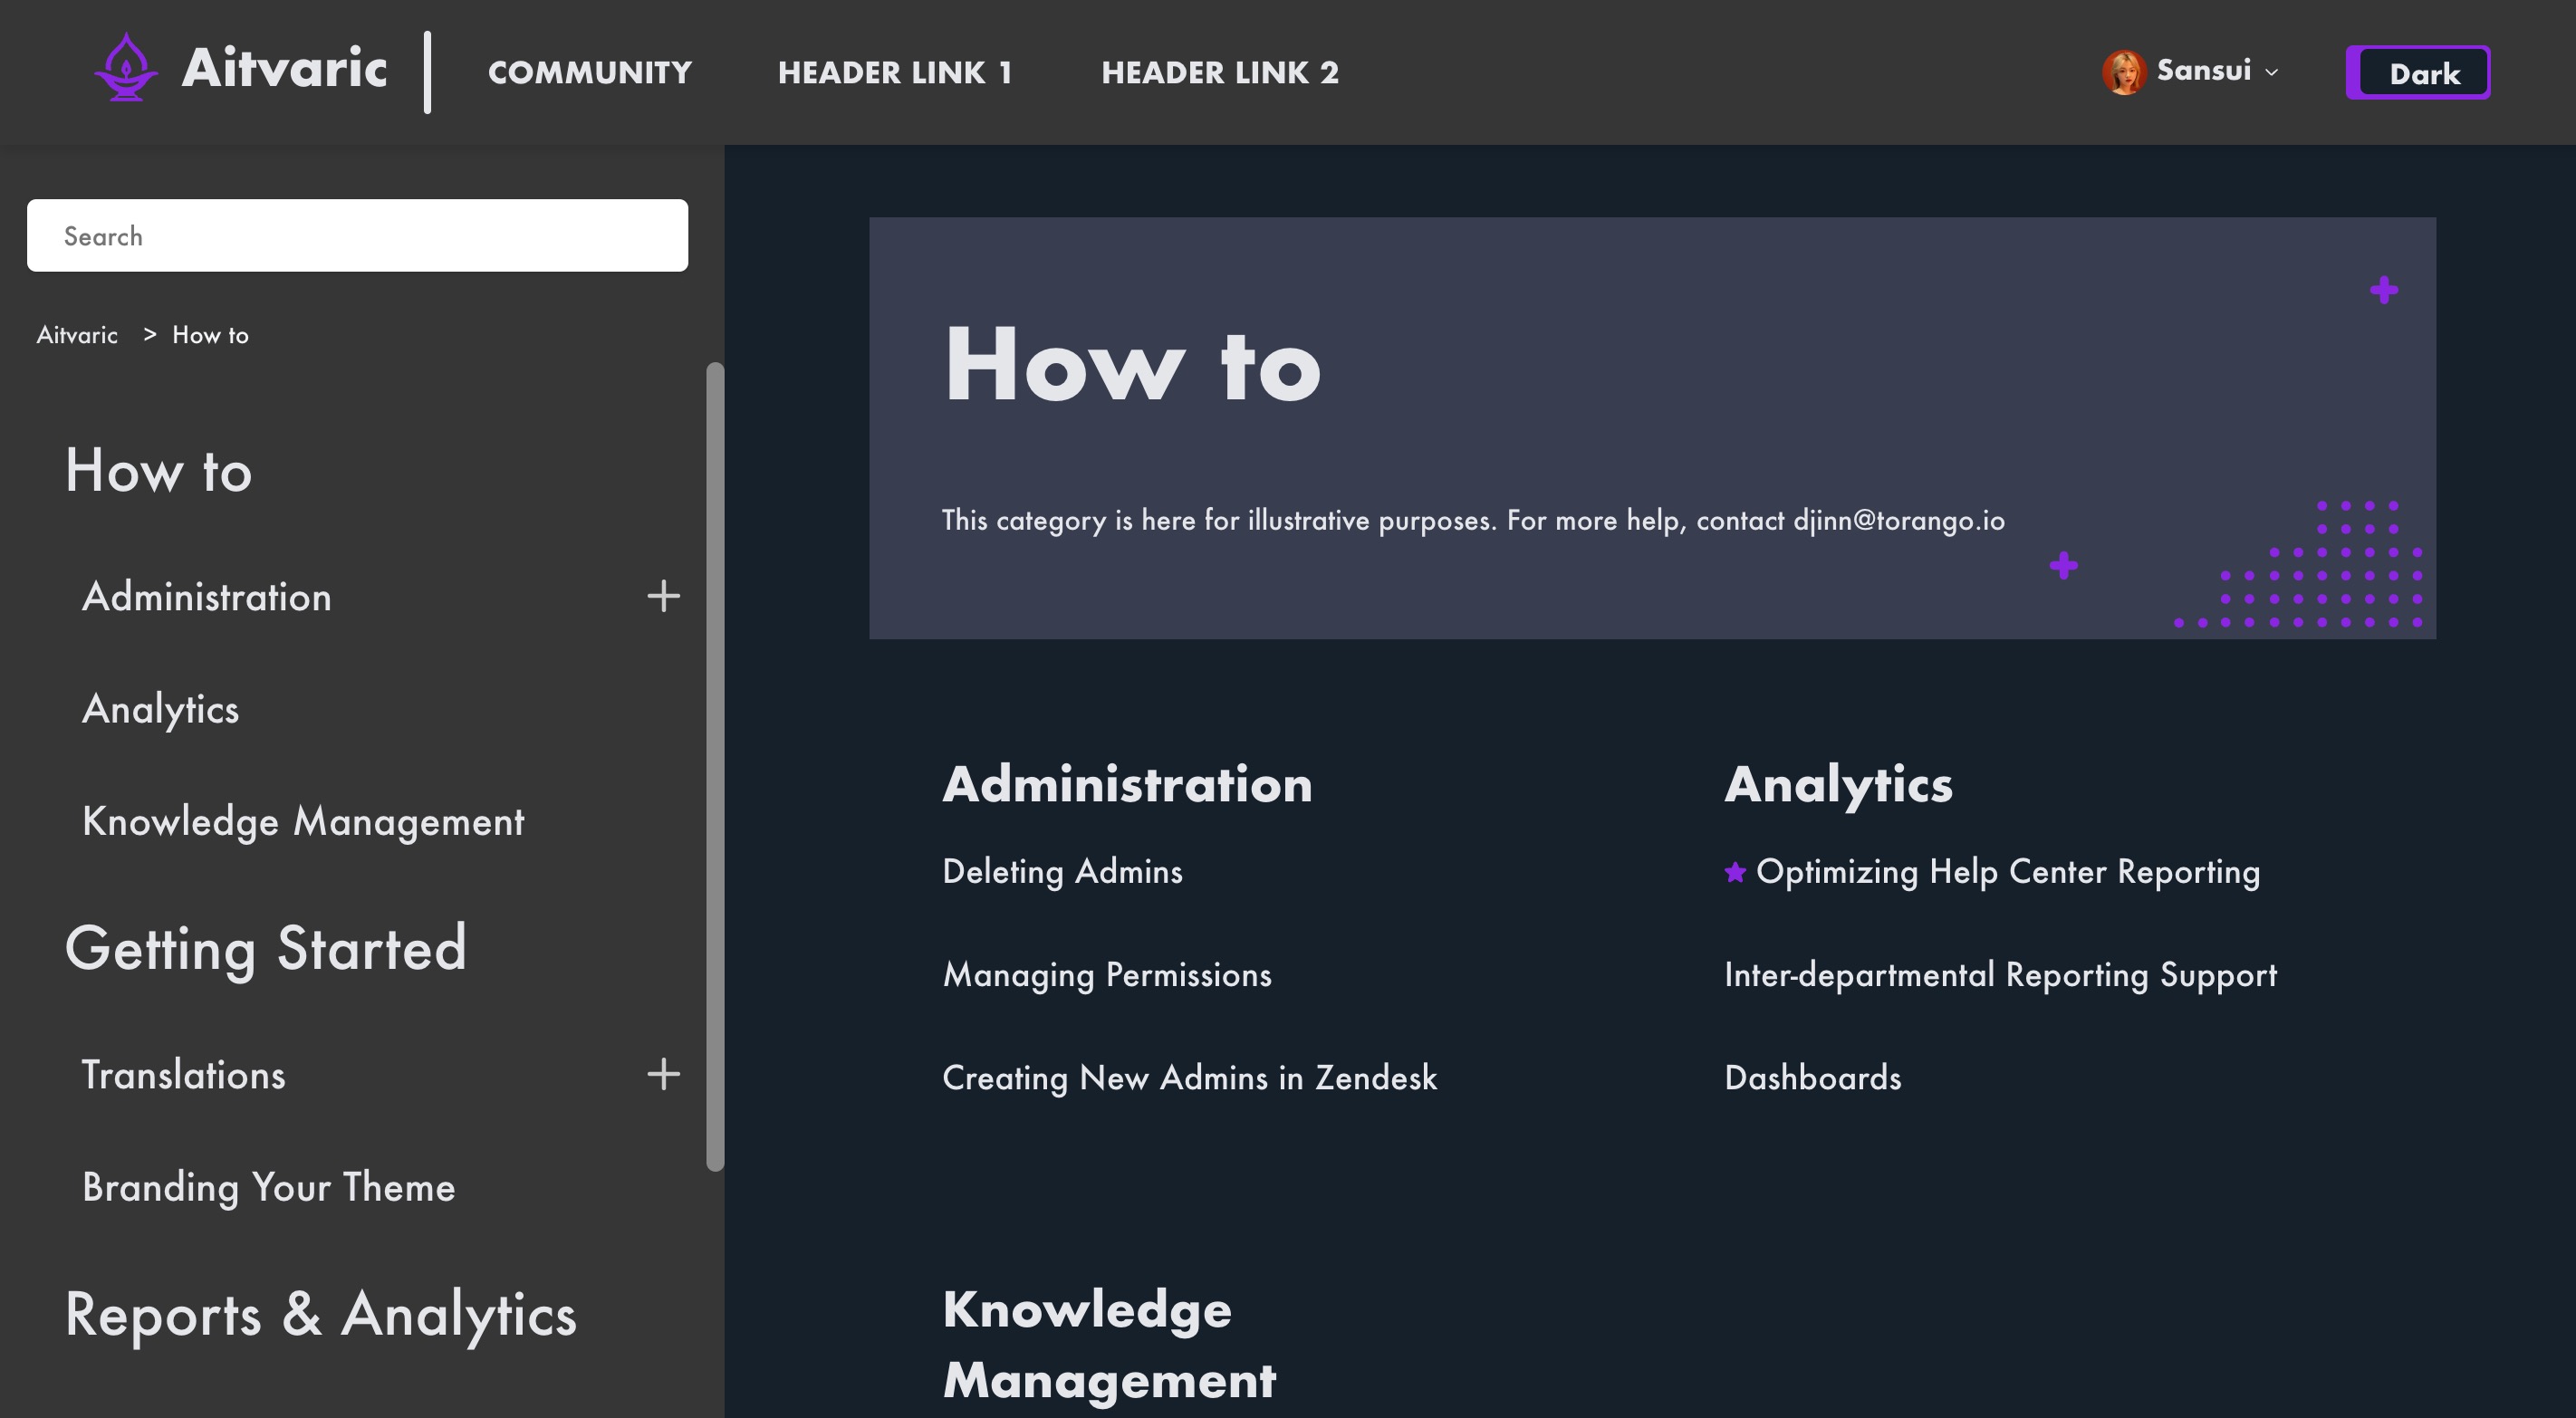2576x1418 pixels.
Task: Click the purple plus decoration in banner corner
Action: click(x=2384, y=290)
